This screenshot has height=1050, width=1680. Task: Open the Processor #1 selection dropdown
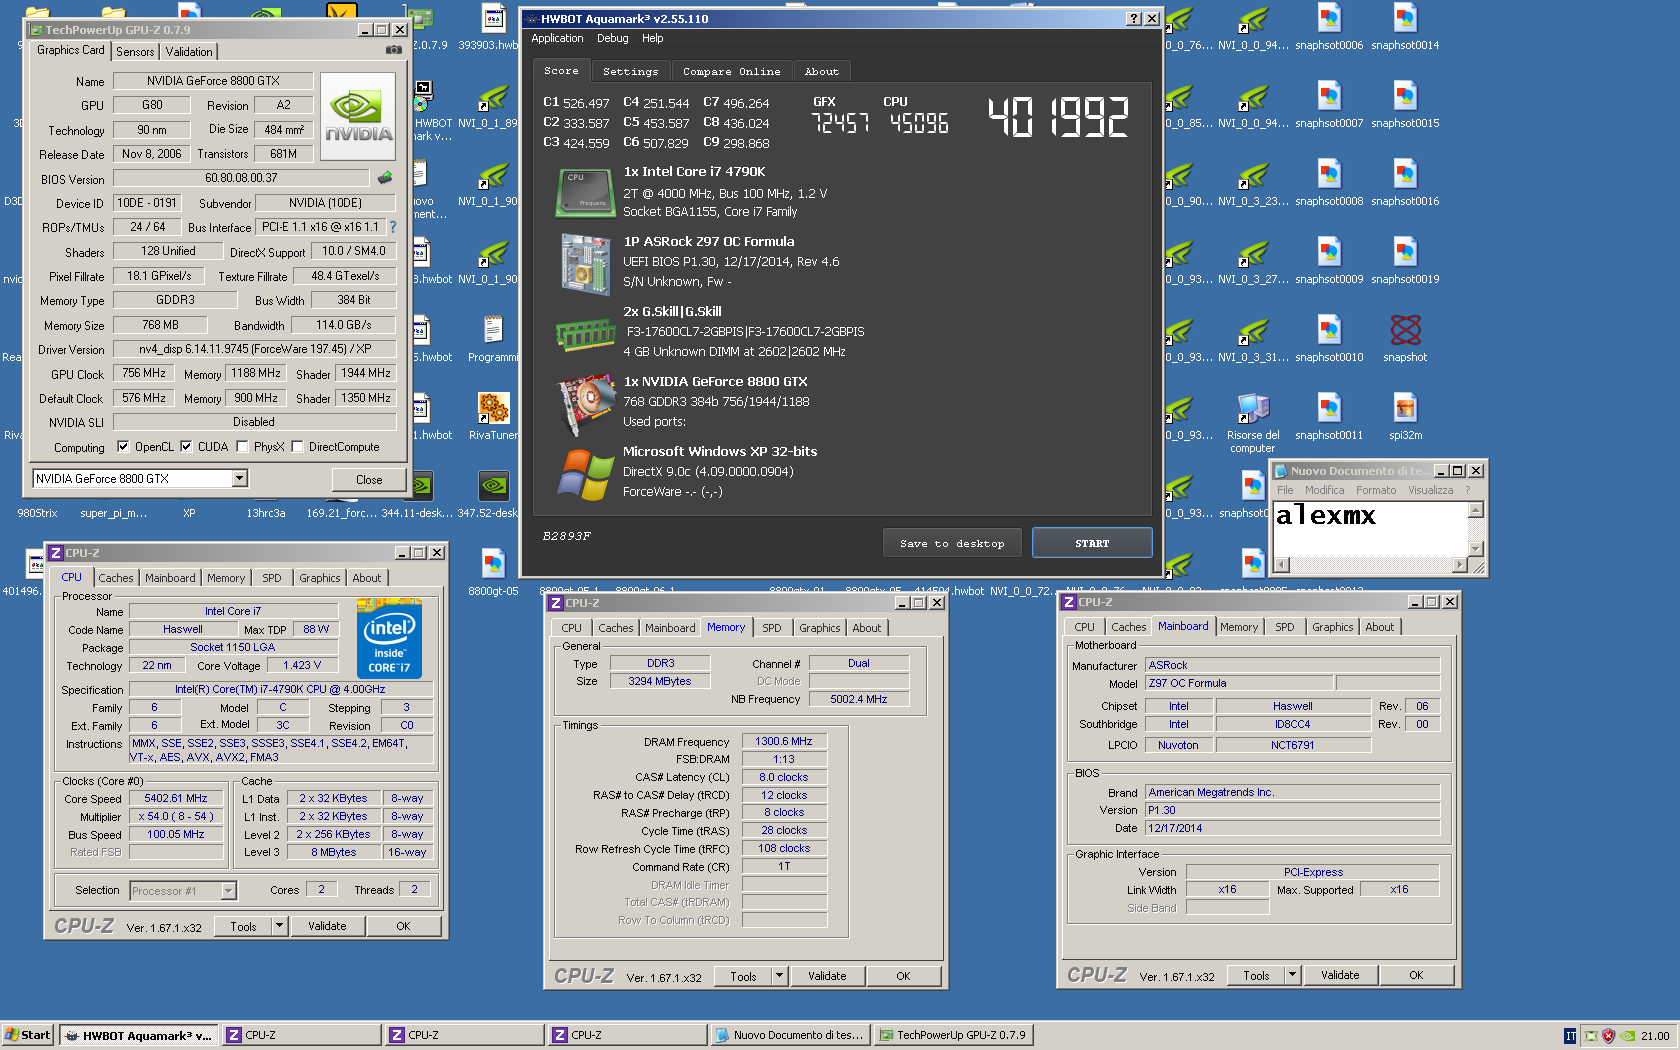(x=229, y=890)
